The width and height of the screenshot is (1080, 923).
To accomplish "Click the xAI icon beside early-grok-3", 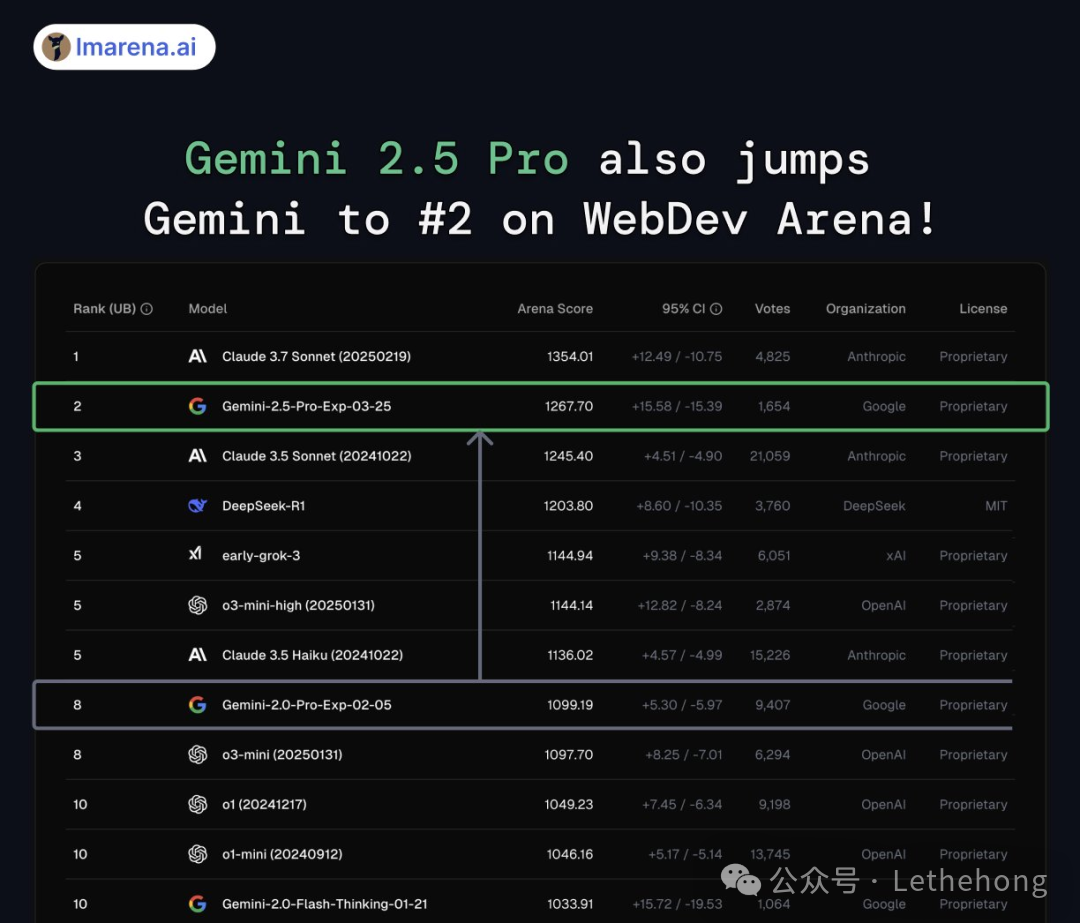I will (196, 554).
